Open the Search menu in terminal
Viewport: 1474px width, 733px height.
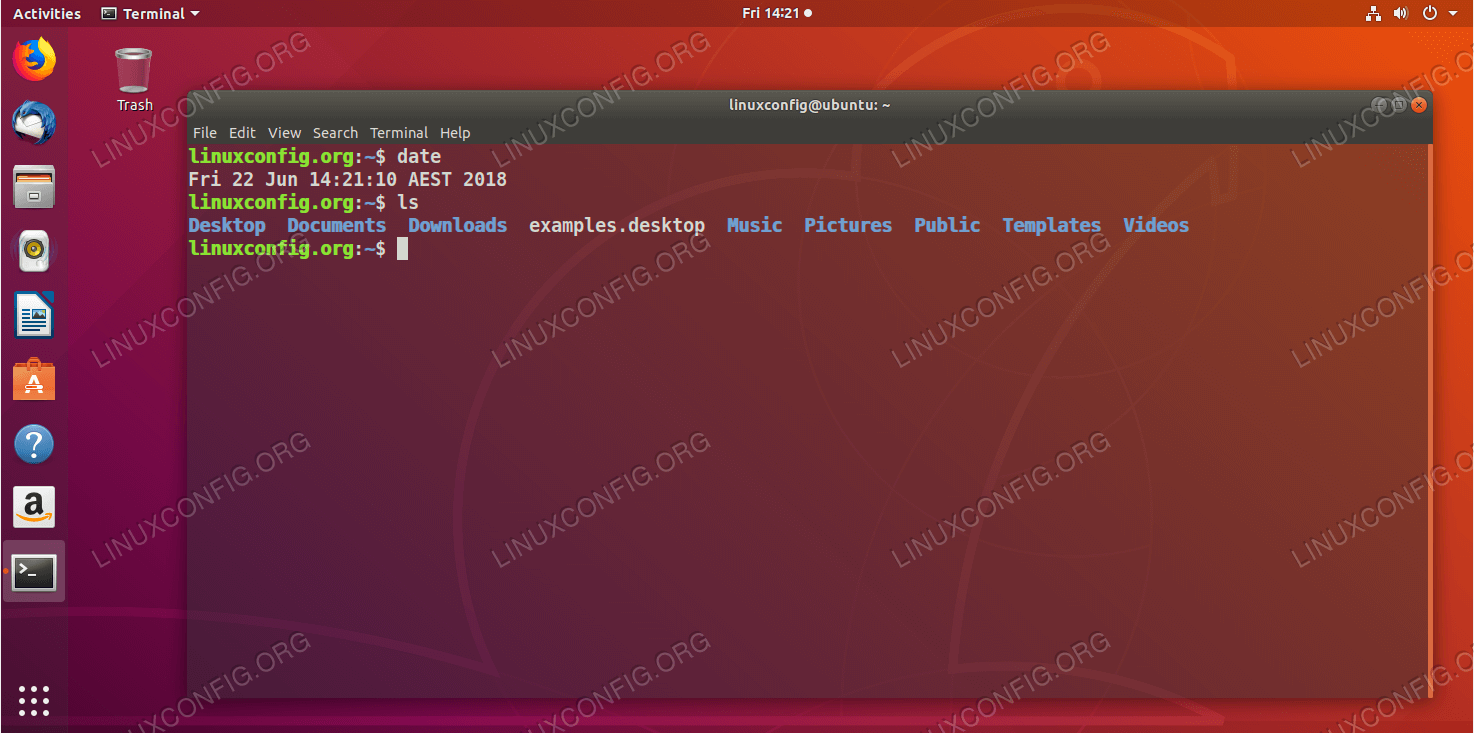335,133
